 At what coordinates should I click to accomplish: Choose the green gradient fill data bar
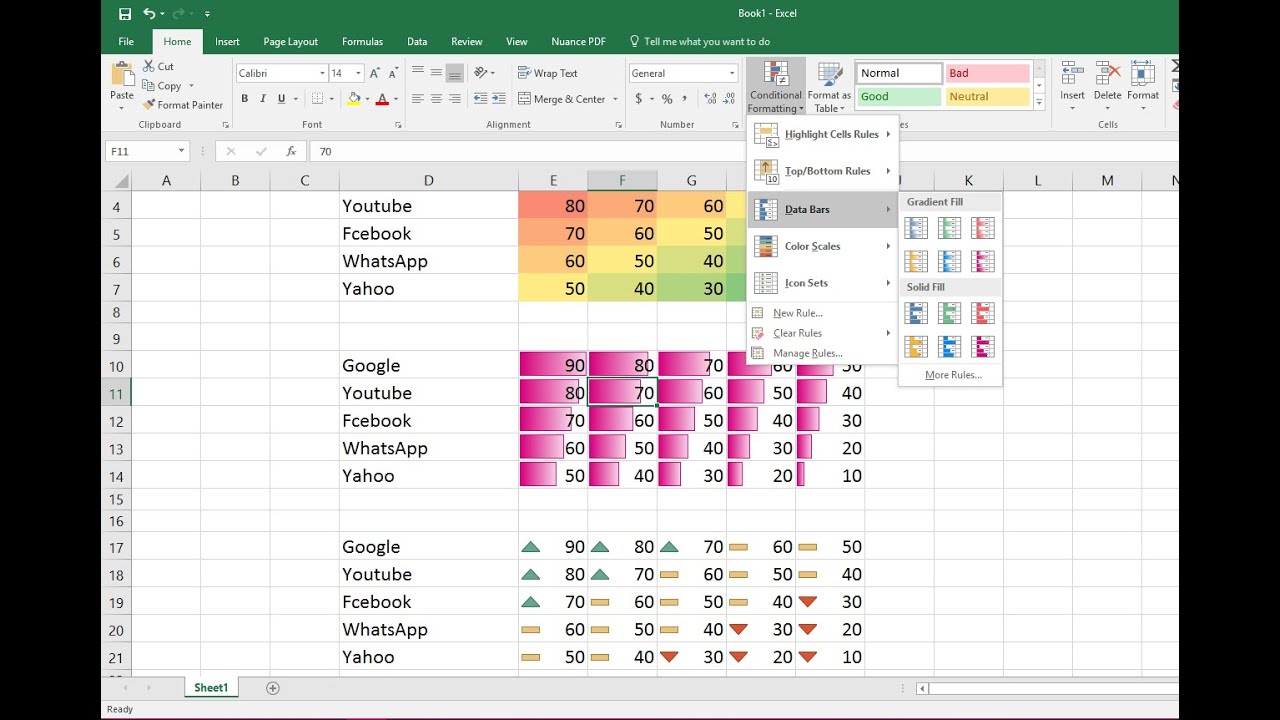click(950, 228)
